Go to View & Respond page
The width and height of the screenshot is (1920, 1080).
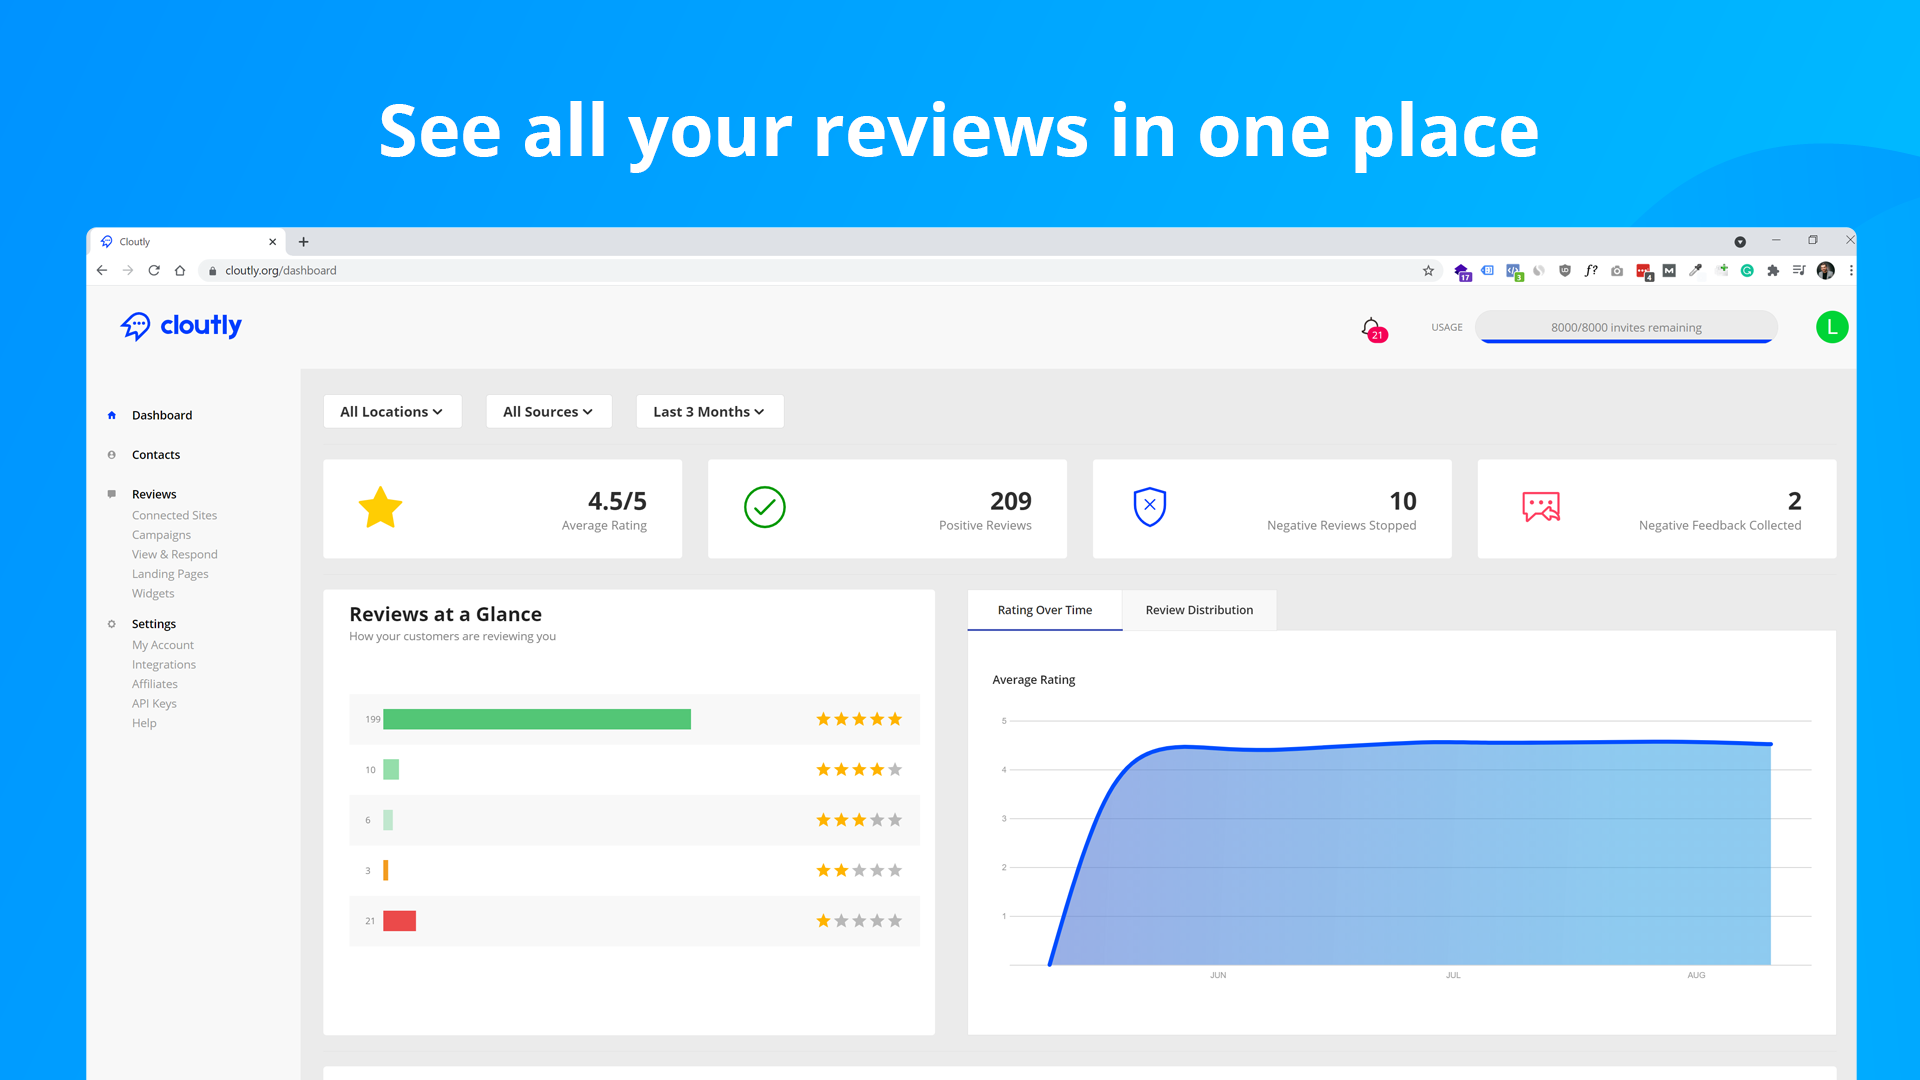pyautogui.click(x=174, y=554)
